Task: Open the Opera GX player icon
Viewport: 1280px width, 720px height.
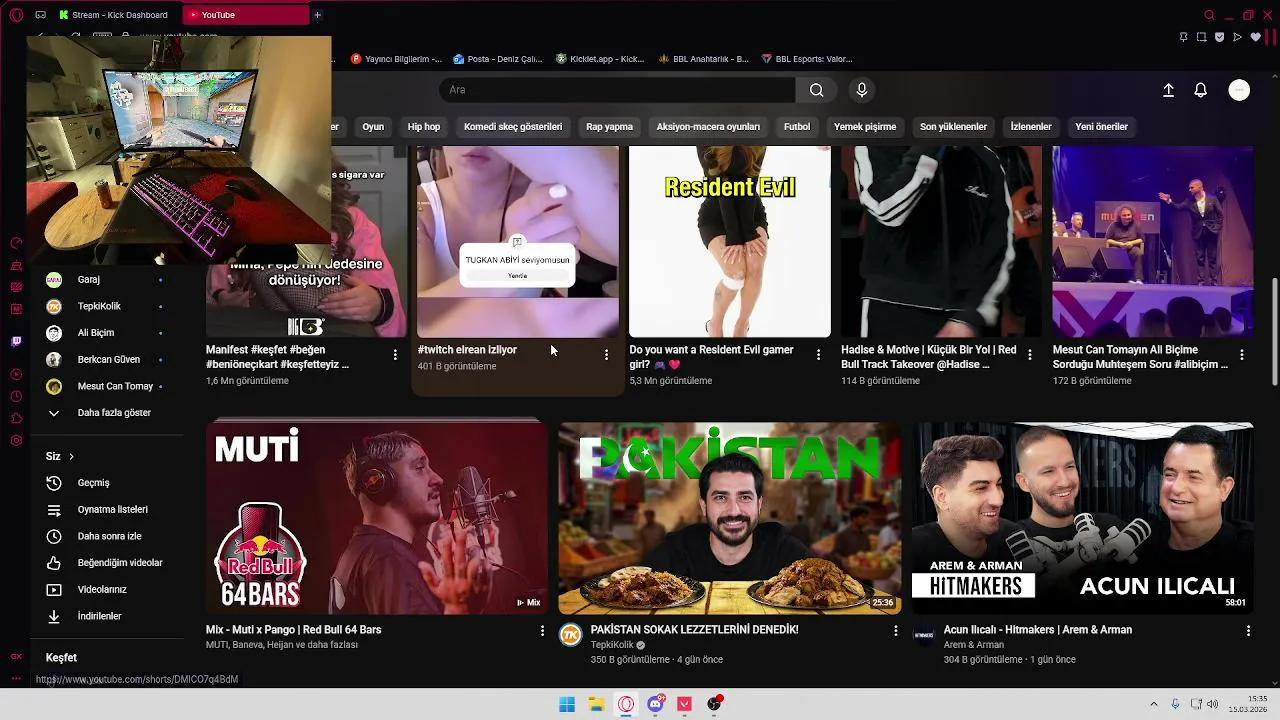Action: pyautogui.click(x=15, y=372)
